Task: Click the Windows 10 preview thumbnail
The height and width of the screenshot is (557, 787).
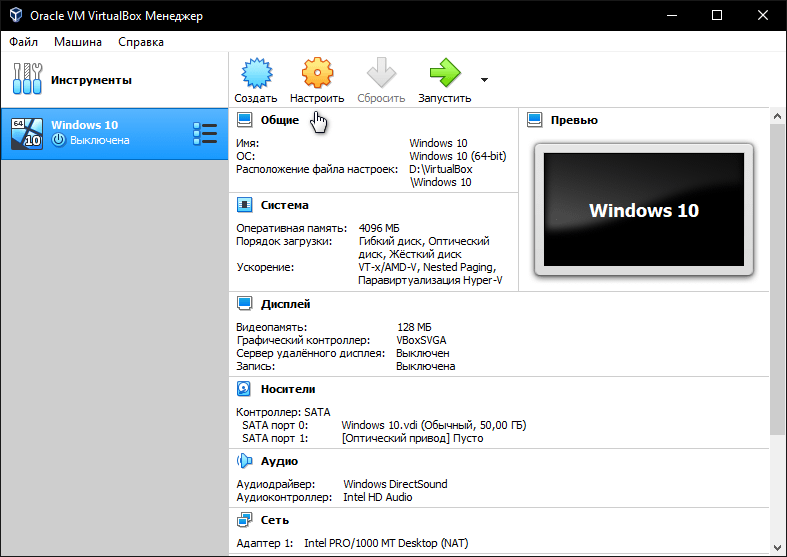Action: [x=644, y=209]
